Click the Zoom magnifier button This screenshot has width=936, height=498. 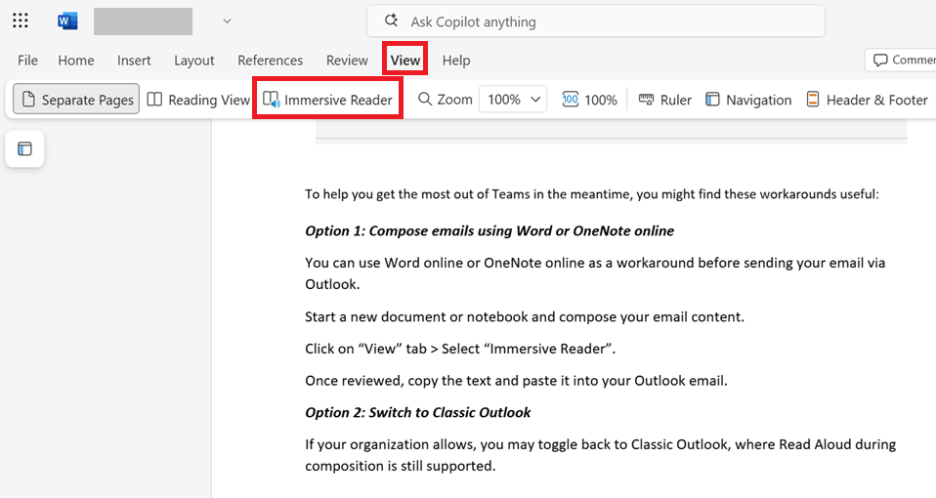(x=445, y=99)
